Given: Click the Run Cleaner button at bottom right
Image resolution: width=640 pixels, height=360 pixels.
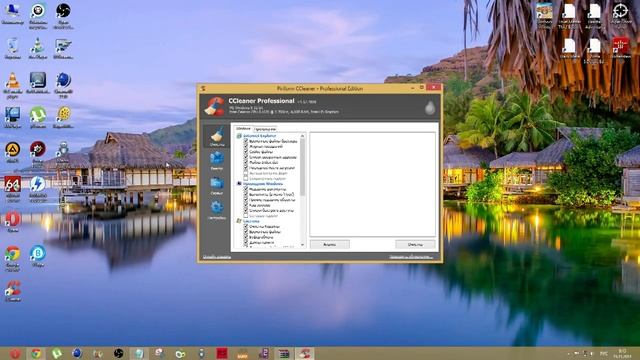Looking at the screenshot, I should click(415, 244).
